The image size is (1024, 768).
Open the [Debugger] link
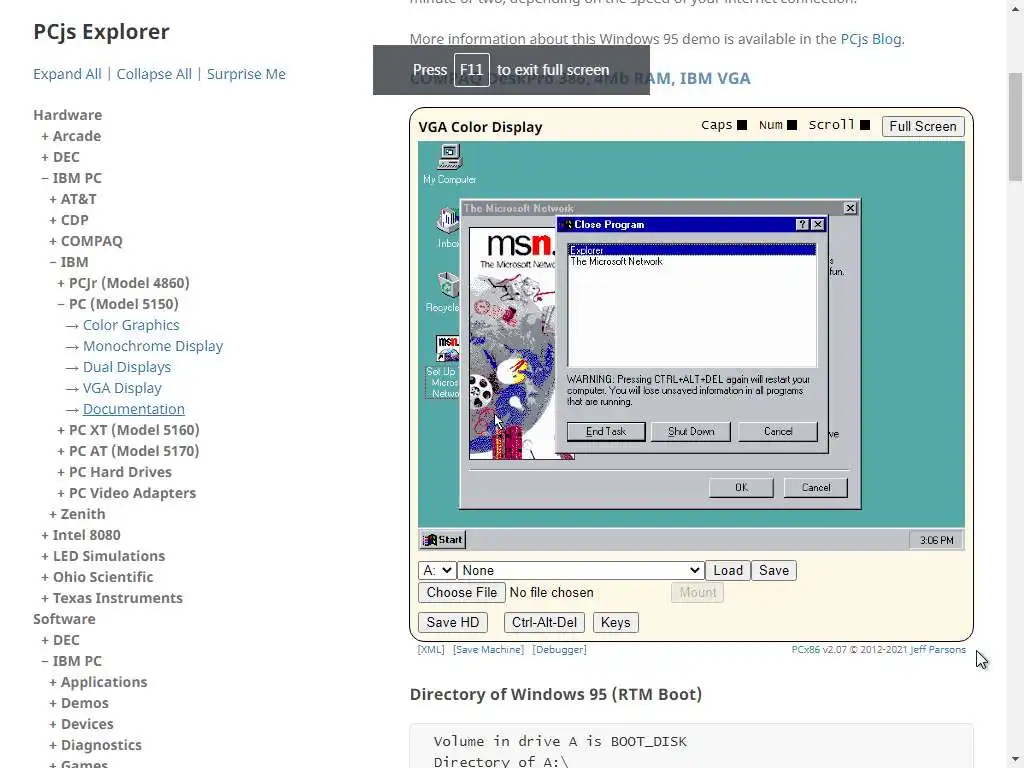(x=560, y=650)
